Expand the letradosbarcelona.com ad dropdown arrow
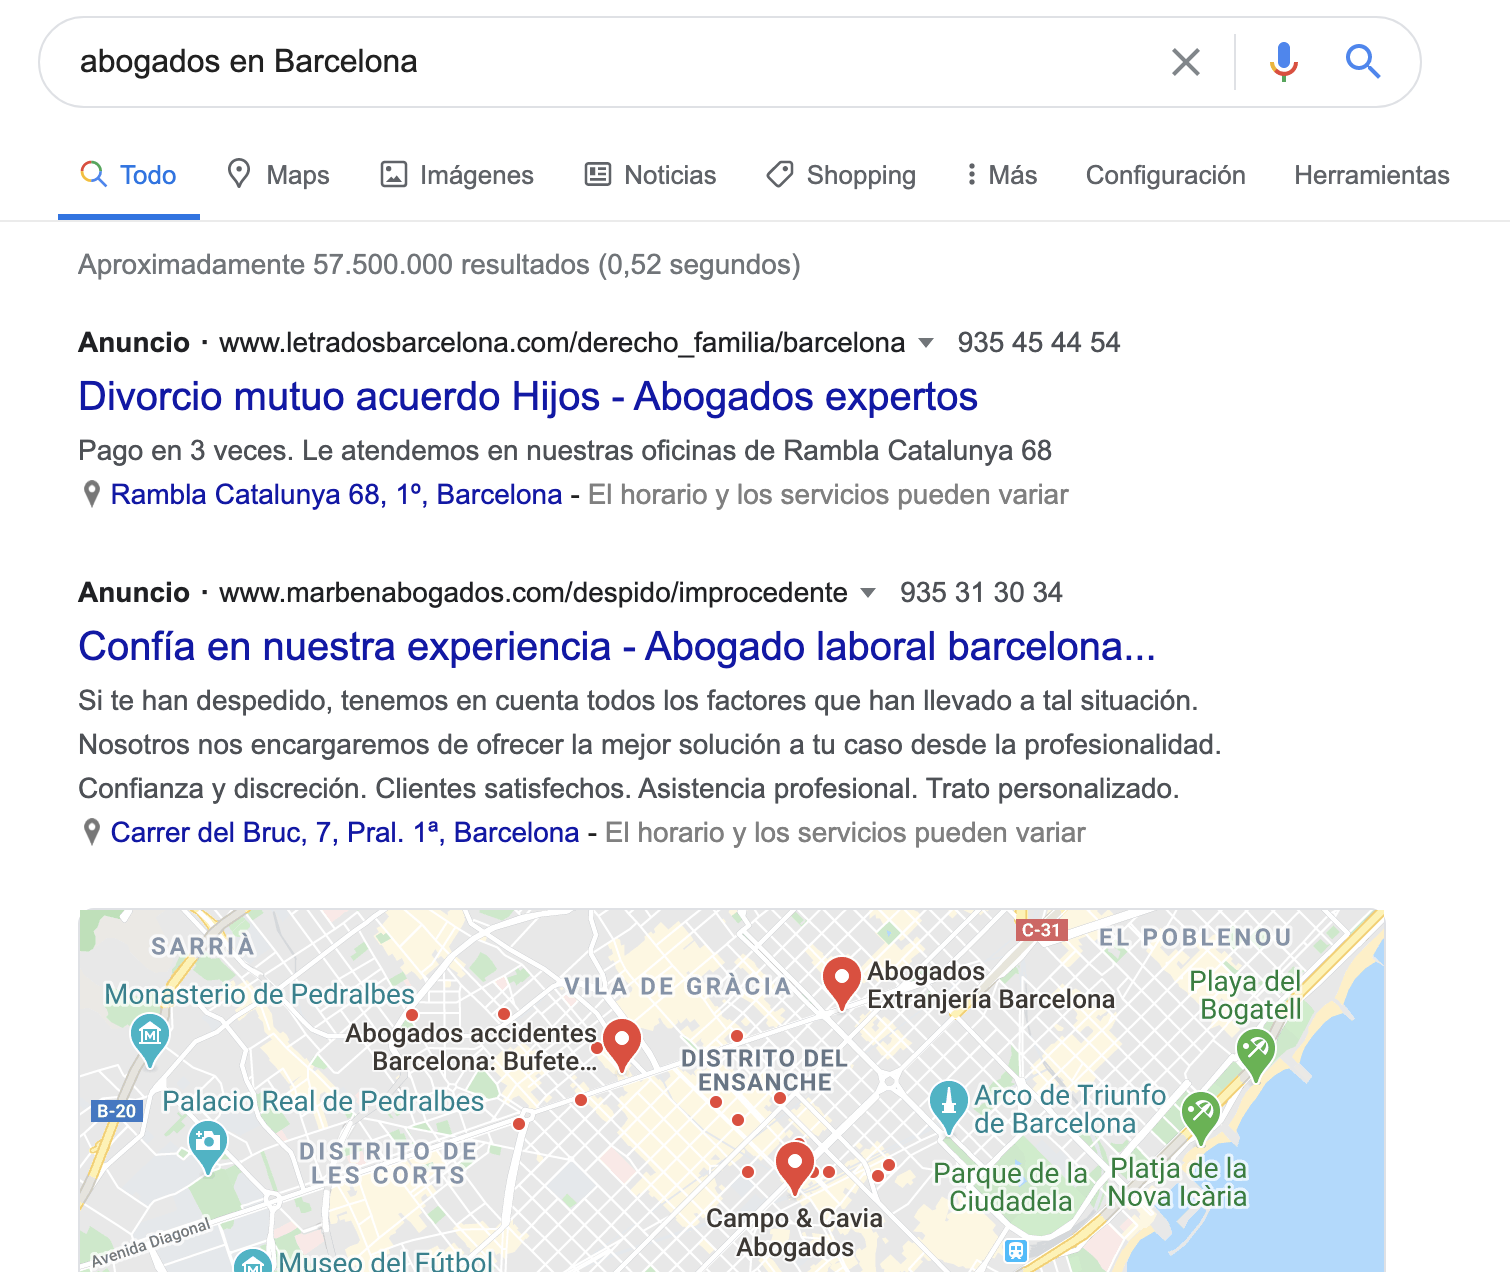The width and height of the screenshot is (1510, 1272). click(x=926, y=343)
